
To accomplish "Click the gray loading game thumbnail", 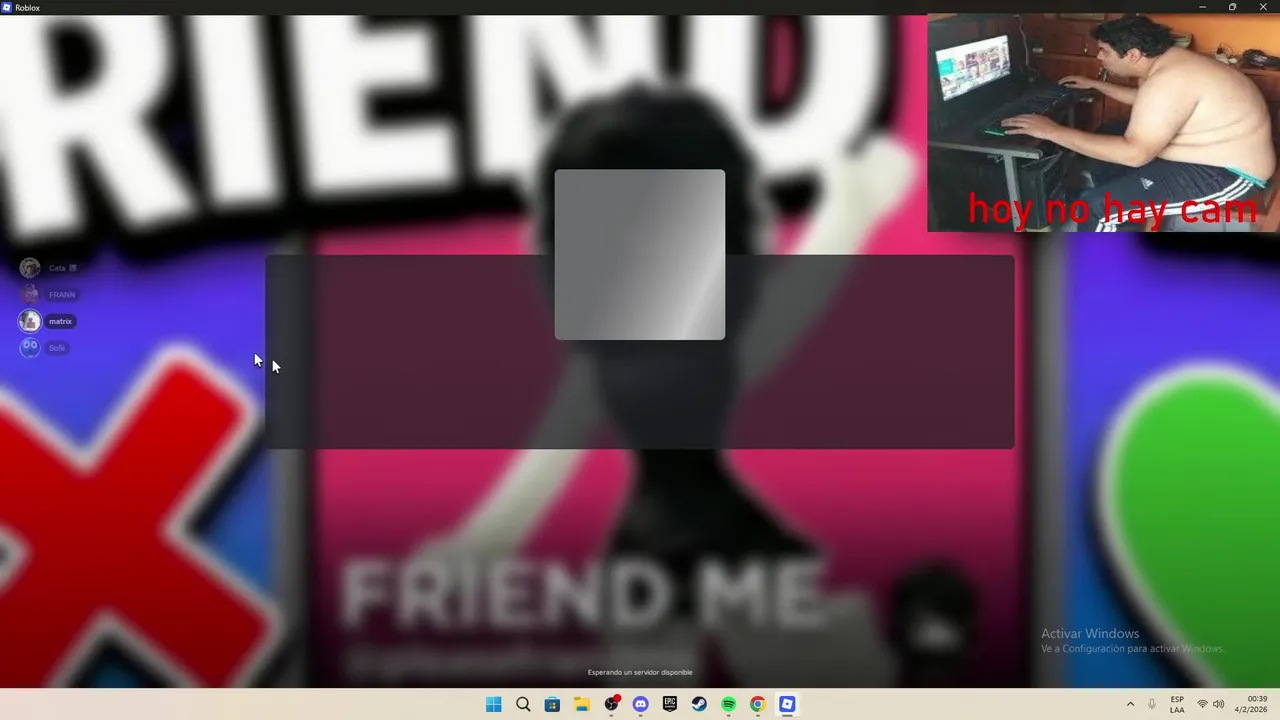I will coord(640,254).
